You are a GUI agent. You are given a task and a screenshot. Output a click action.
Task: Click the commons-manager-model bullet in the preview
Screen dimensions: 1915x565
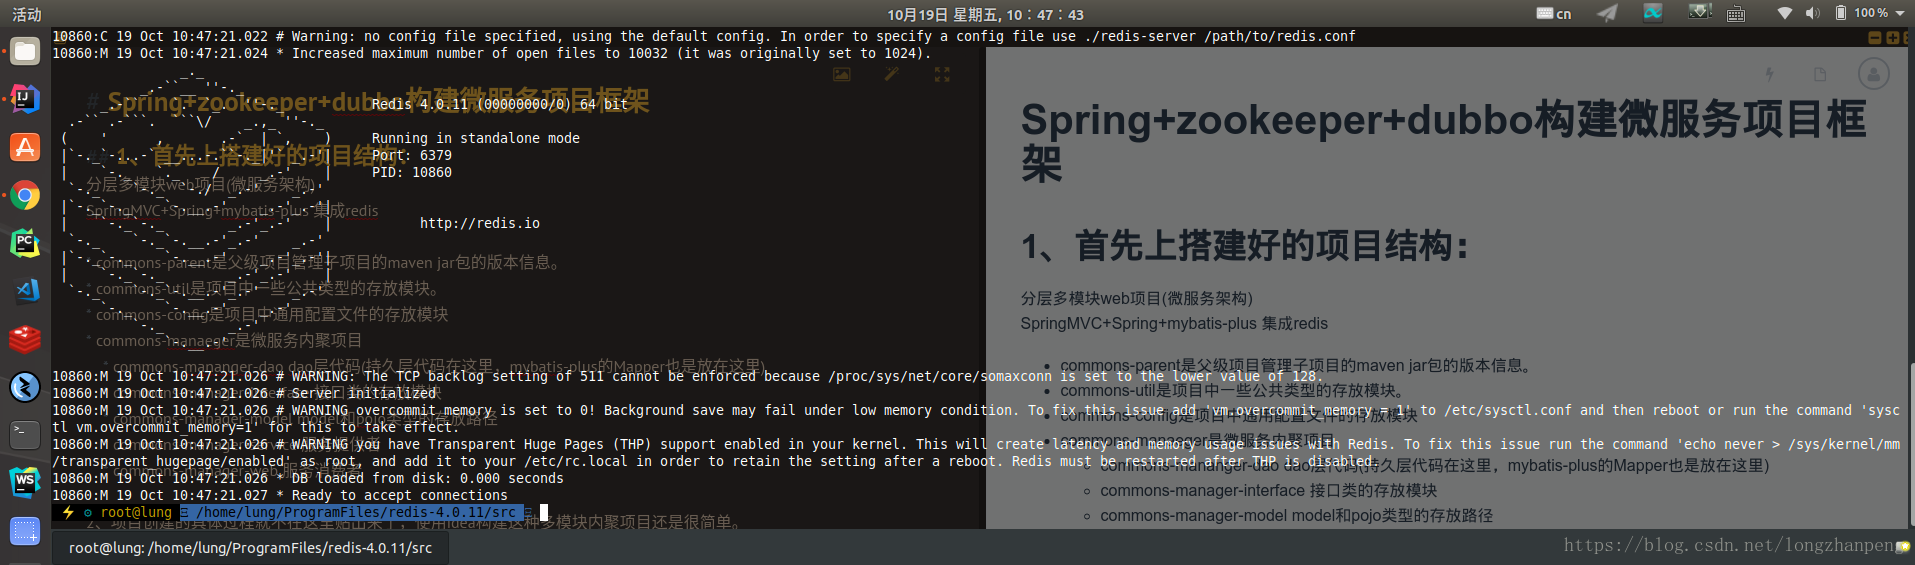(x=1296, y=515)
